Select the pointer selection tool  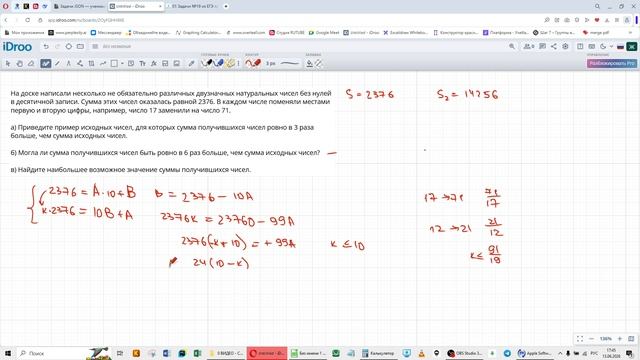8,63
